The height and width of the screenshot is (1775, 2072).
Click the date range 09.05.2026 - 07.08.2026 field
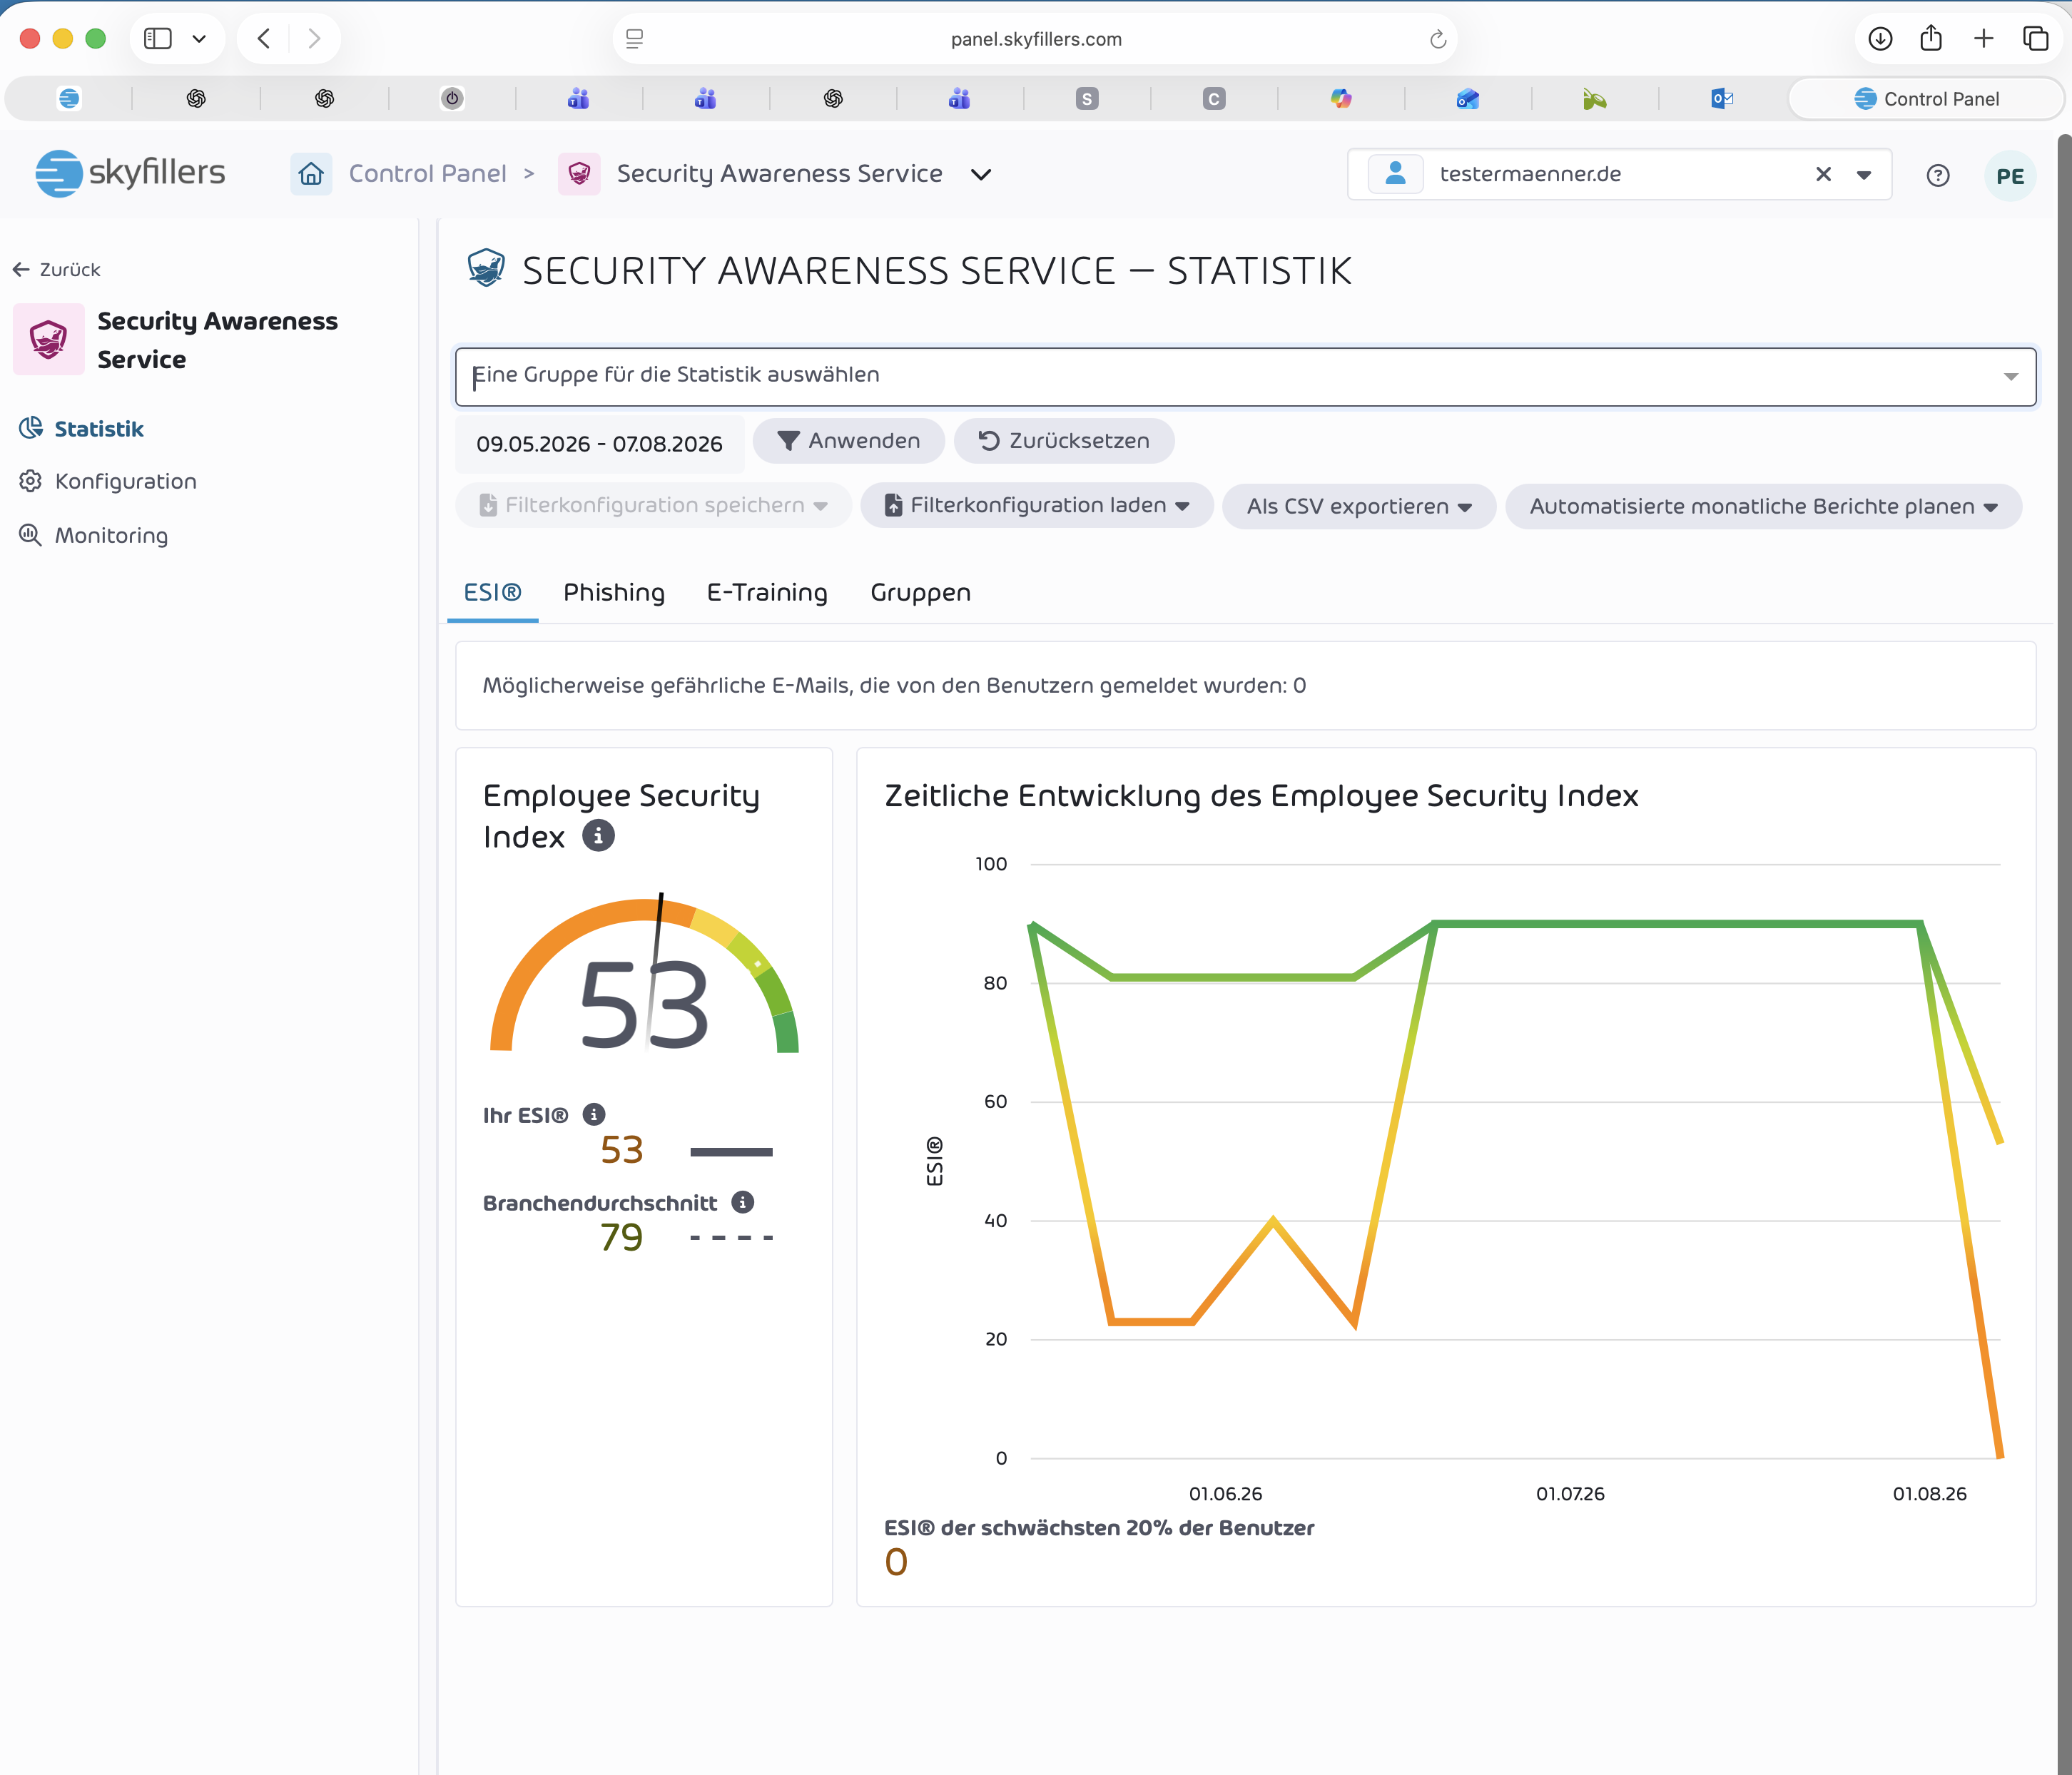599,443
